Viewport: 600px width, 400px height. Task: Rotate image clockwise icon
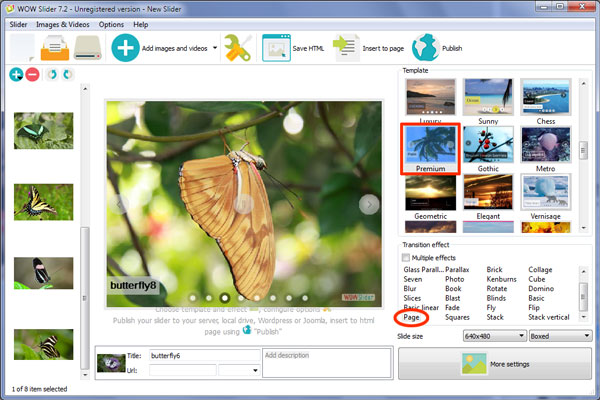(x=67, y=74)
